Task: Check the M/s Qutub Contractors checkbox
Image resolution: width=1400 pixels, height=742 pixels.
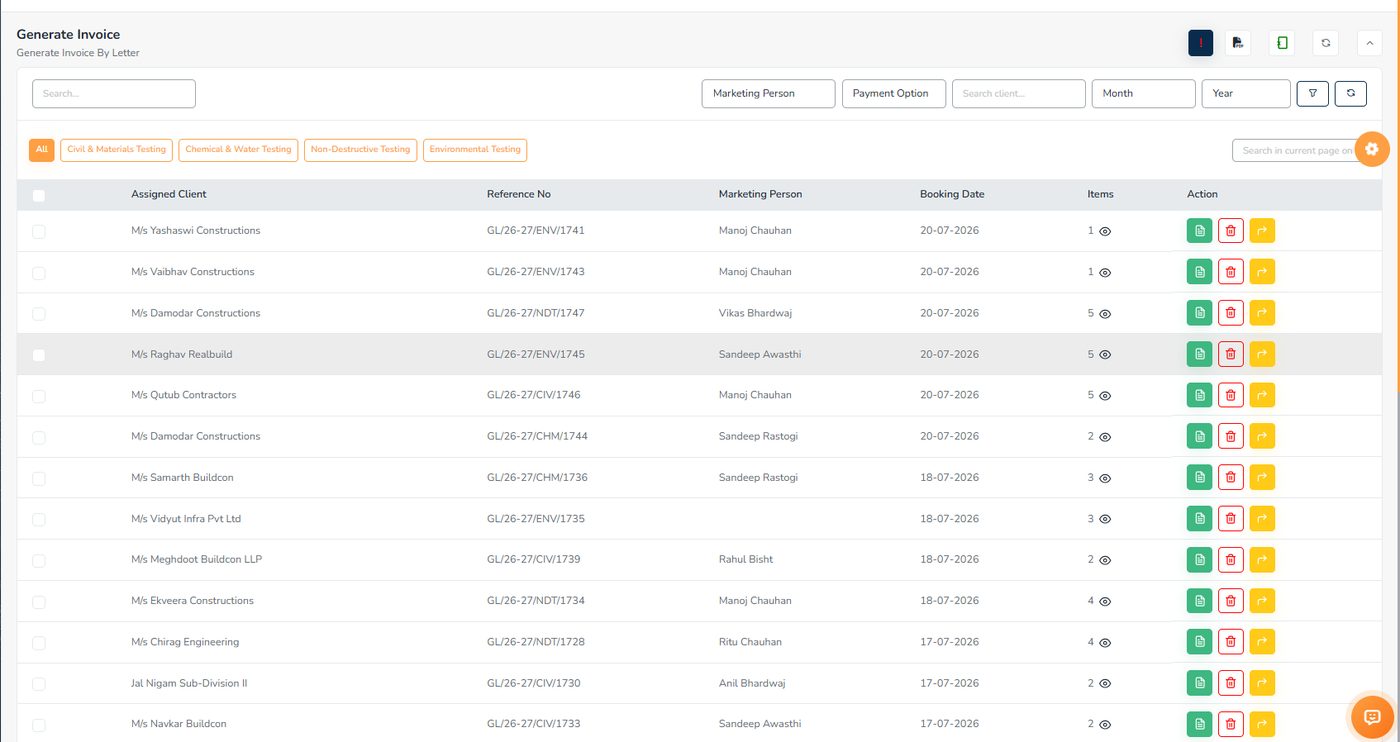Action: [39, 396]
